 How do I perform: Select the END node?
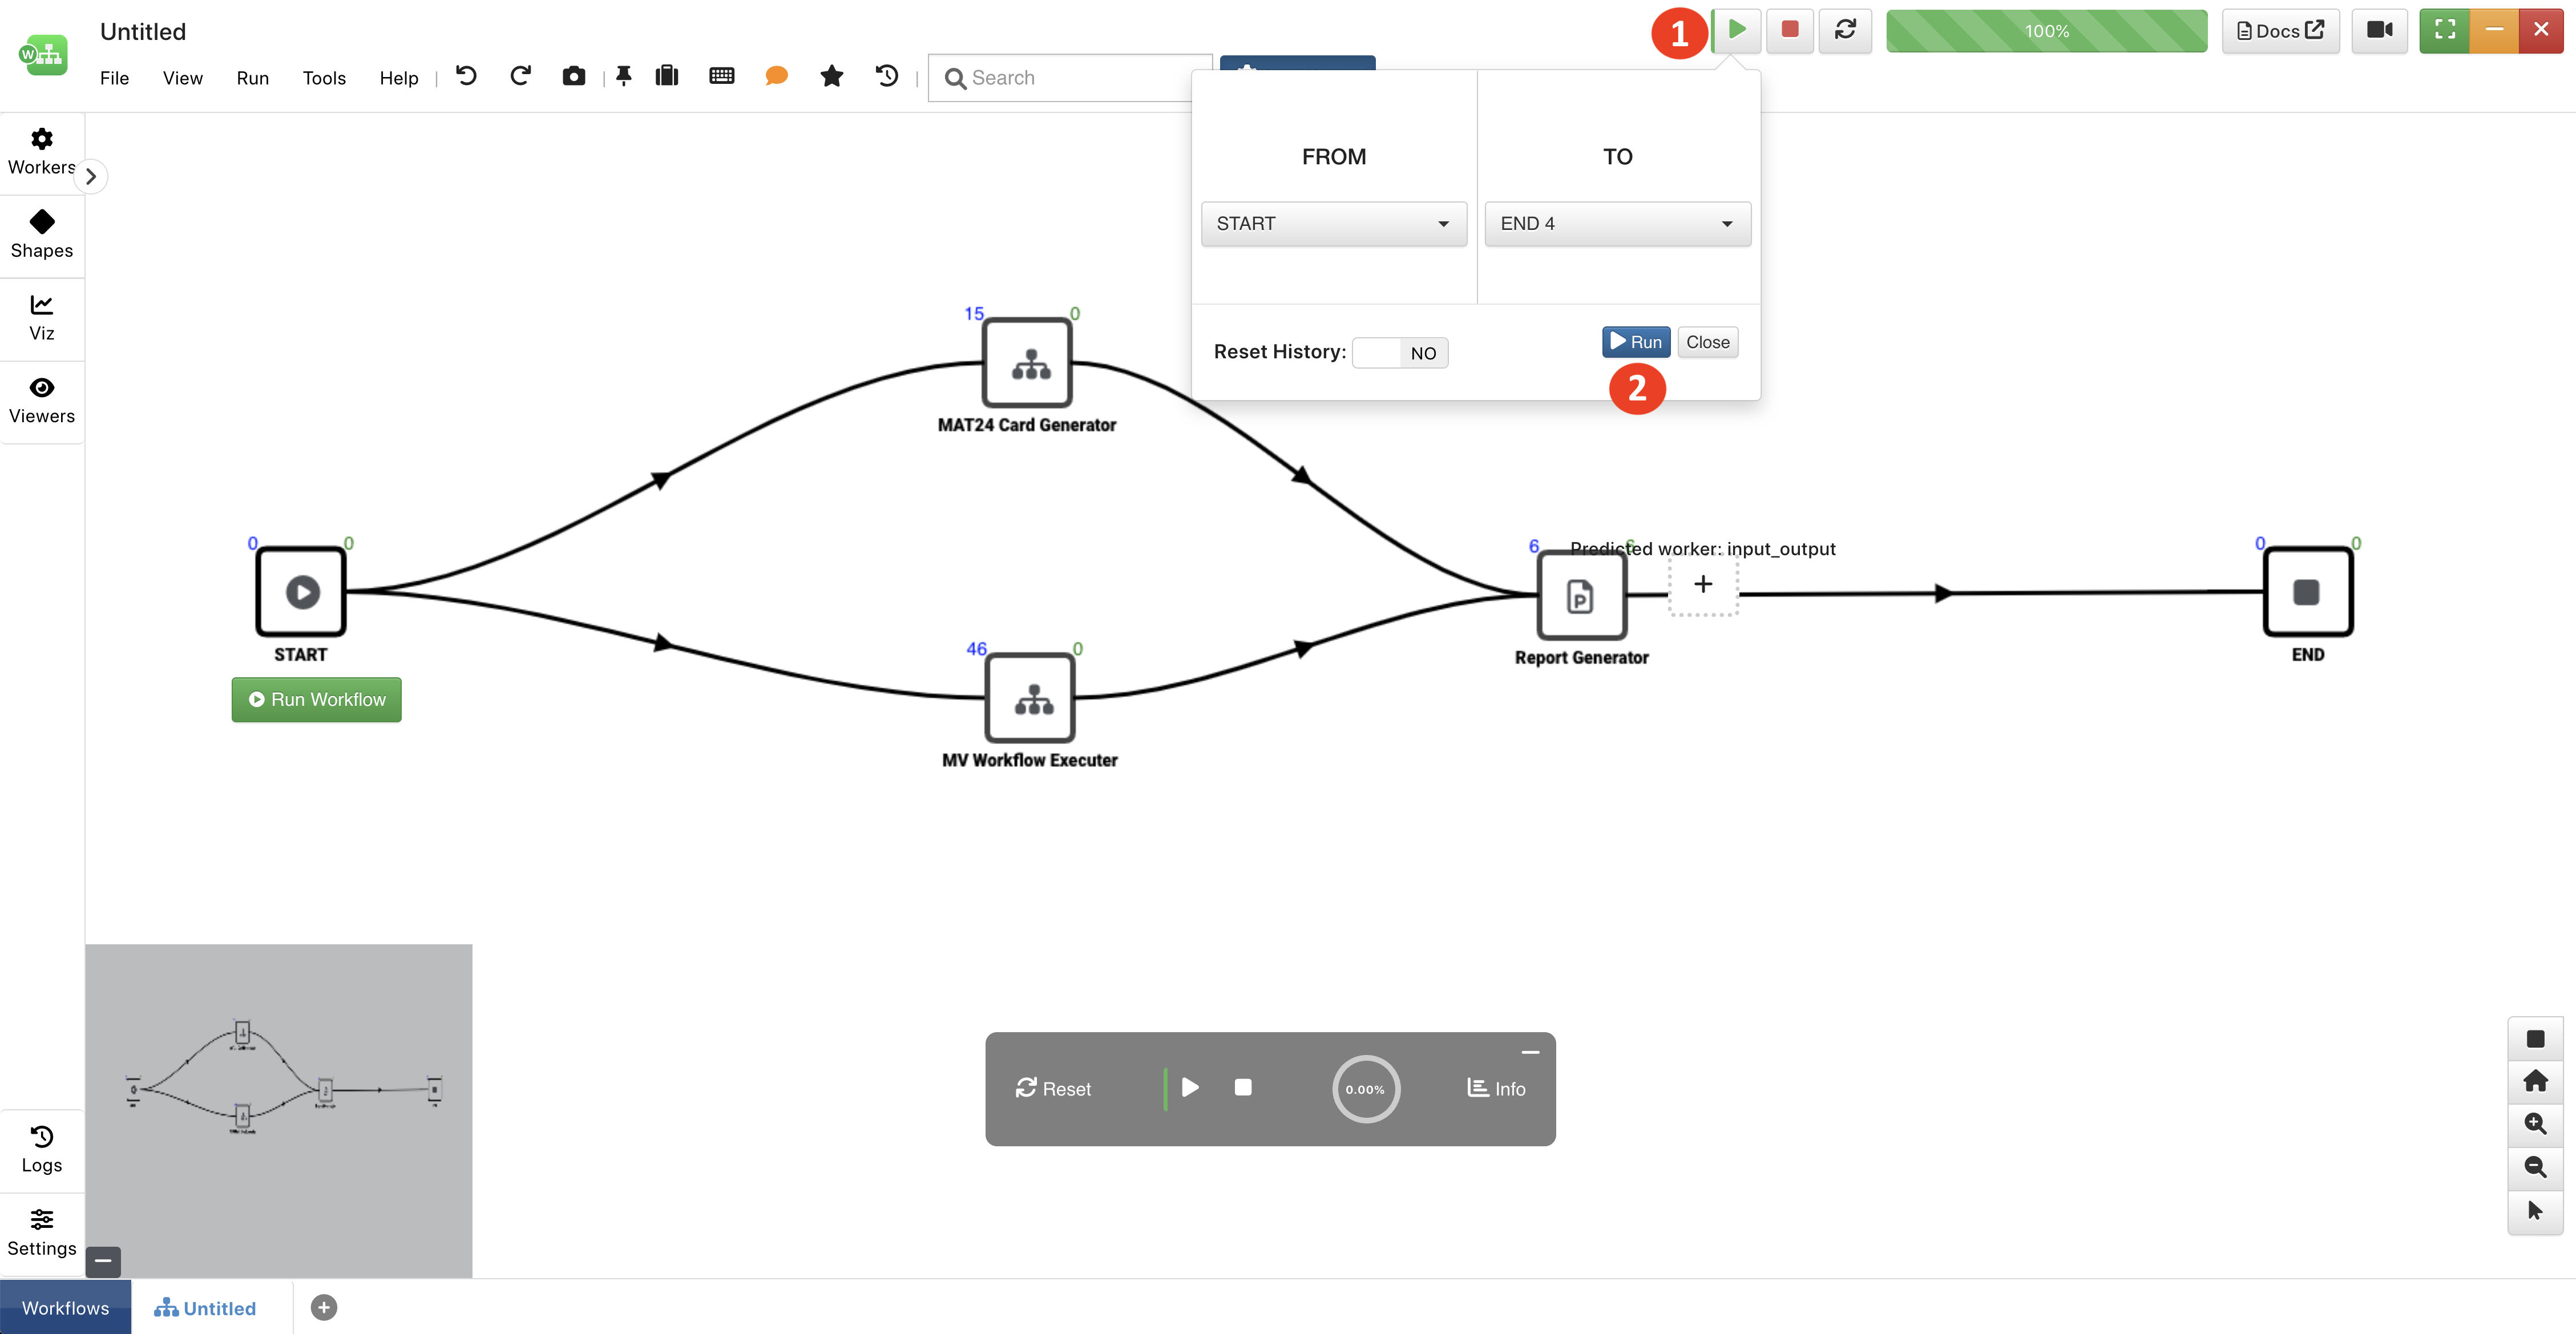pyautogui.click(x=2308, y=591)
